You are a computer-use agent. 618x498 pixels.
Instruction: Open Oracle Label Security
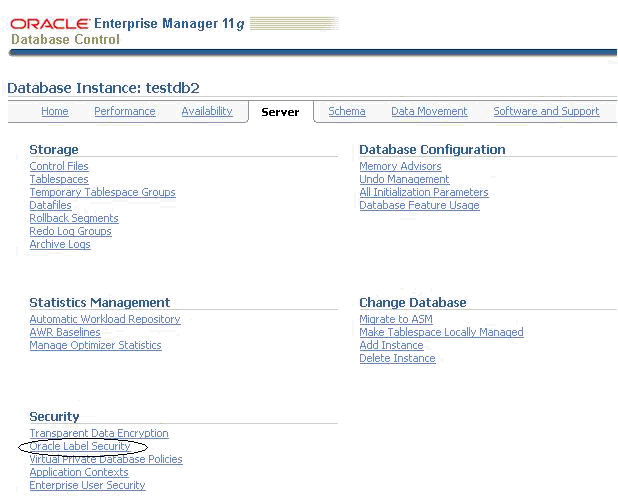[80, 446]
